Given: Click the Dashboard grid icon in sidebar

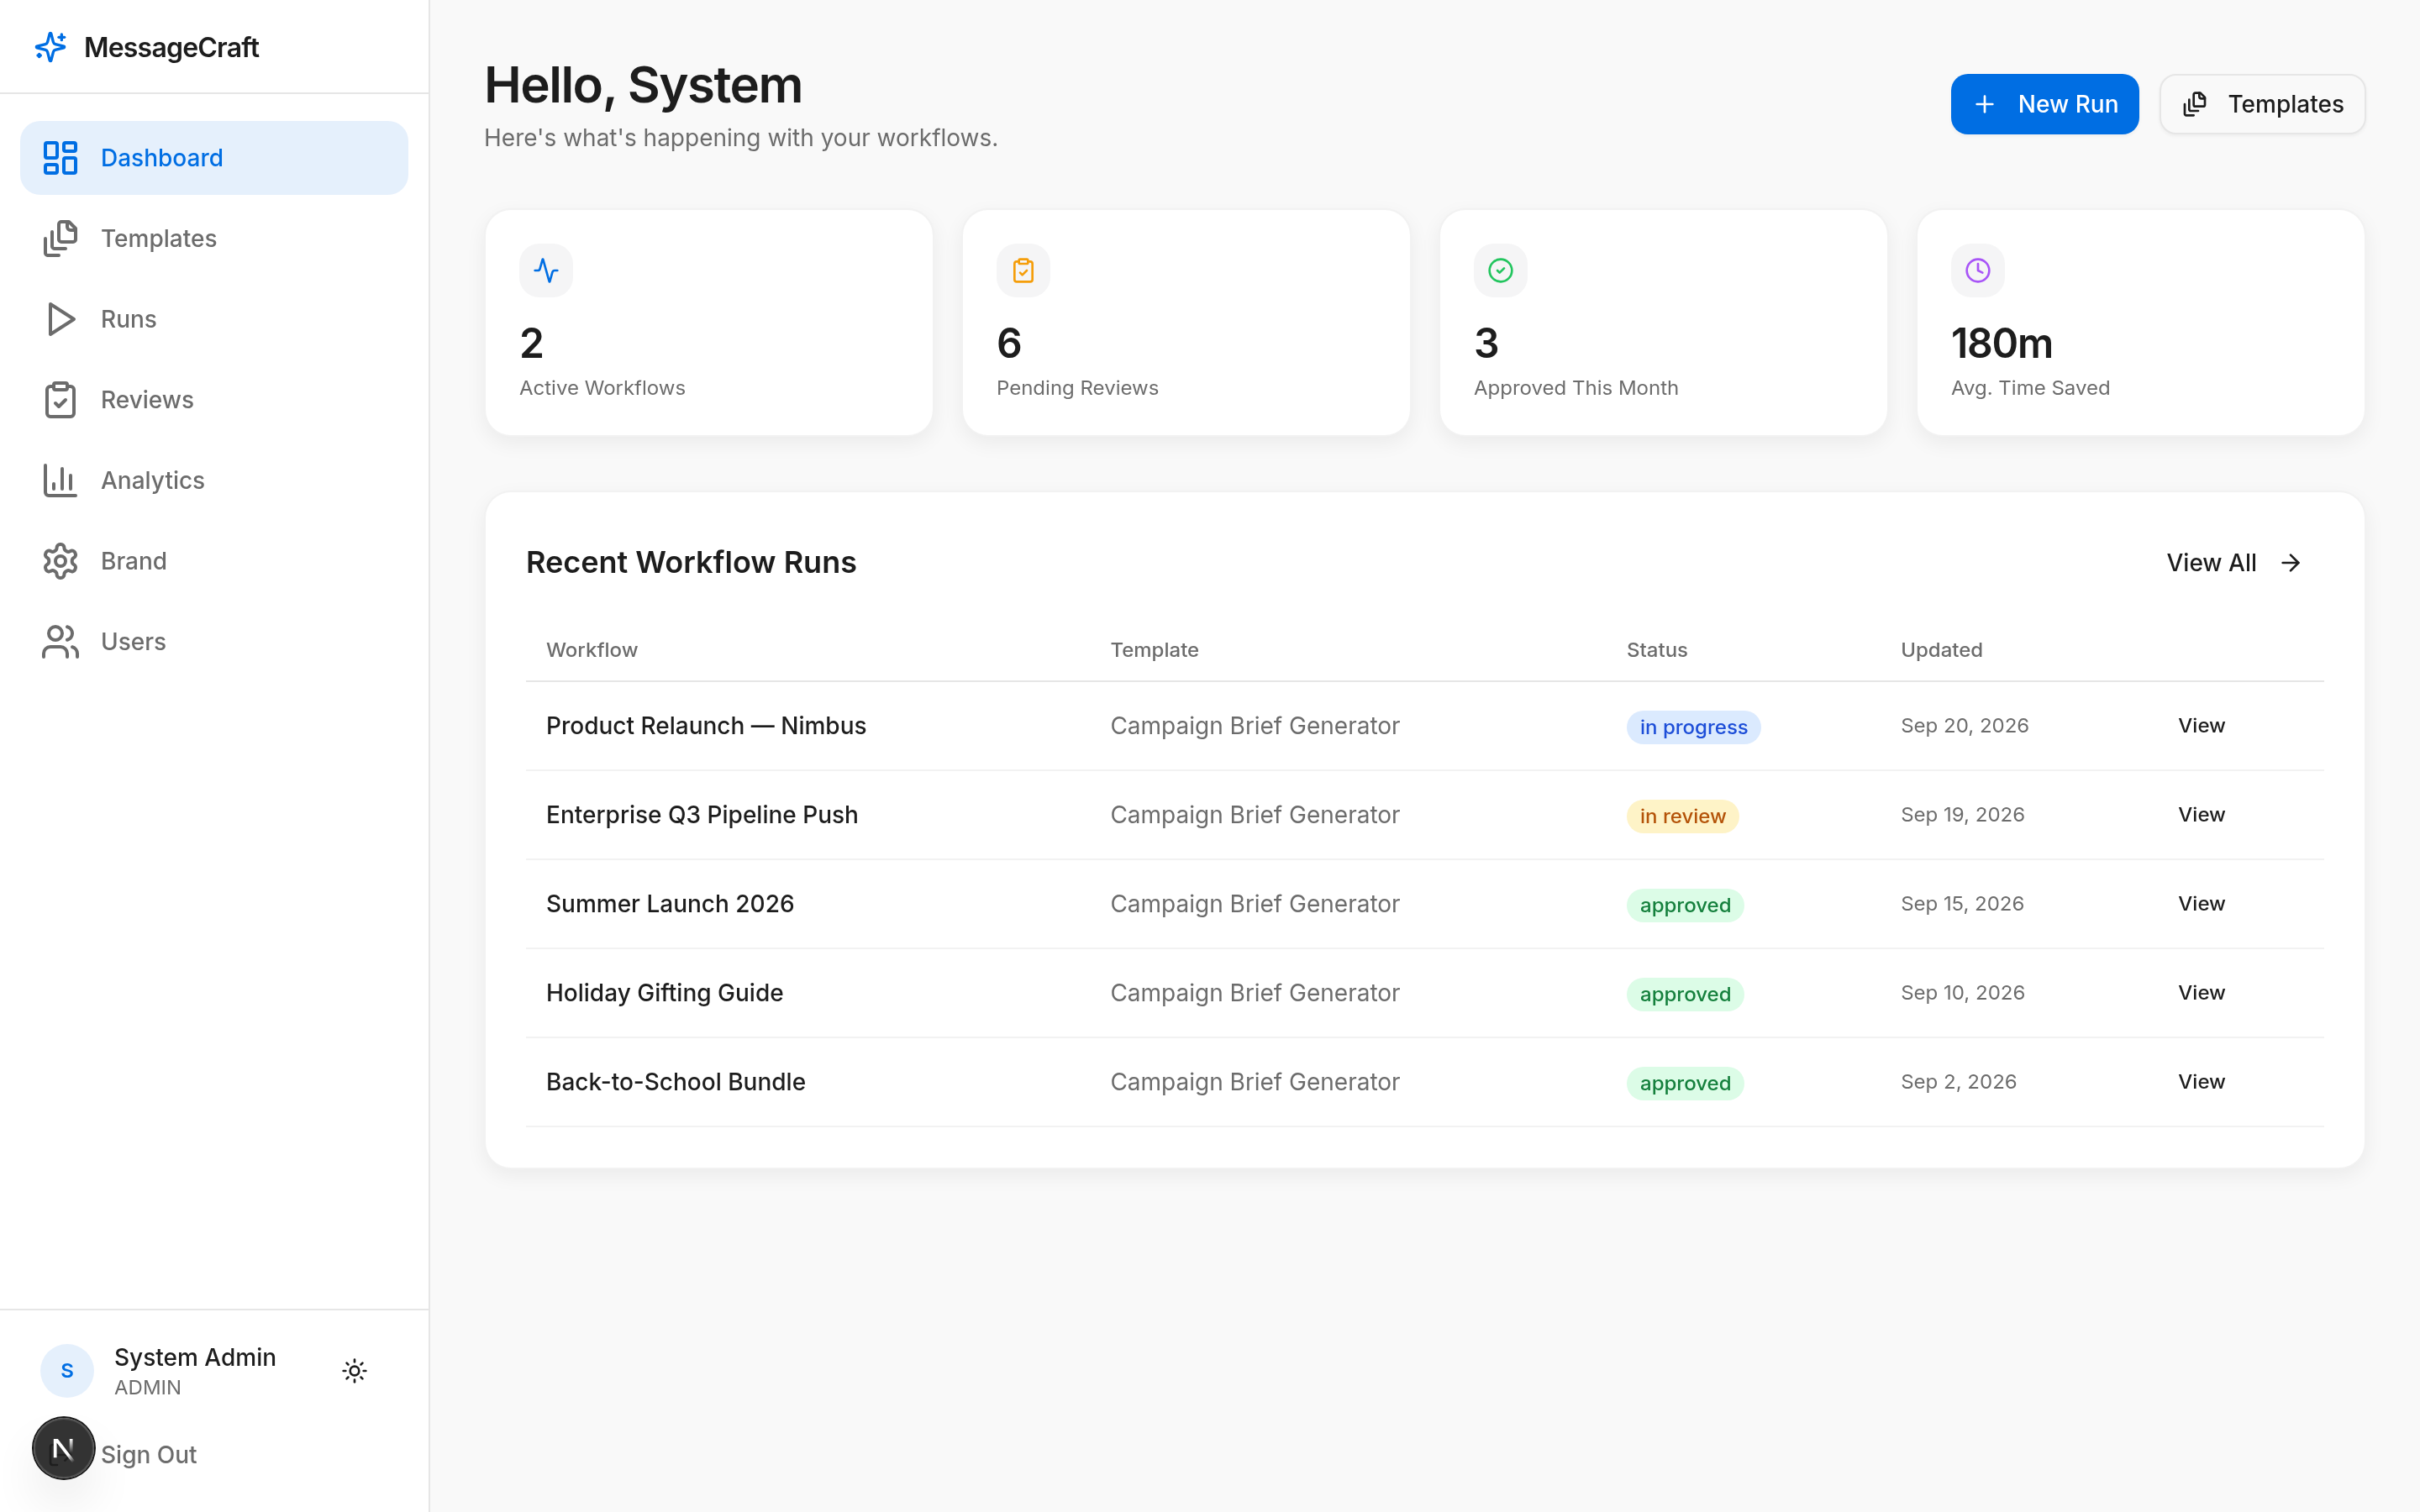Looking at the screenshot, I should click(x=60, y=158).
